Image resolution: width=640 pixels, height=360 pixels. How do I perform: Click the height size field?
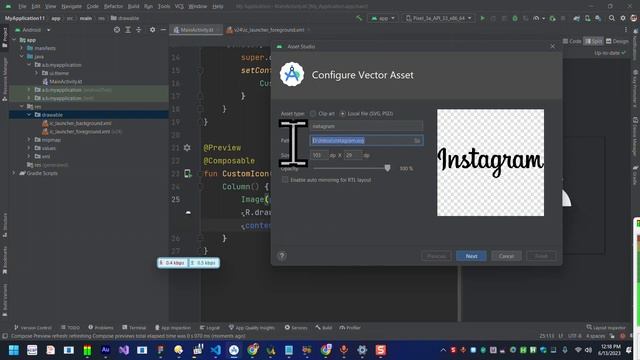tap(353, 155)
